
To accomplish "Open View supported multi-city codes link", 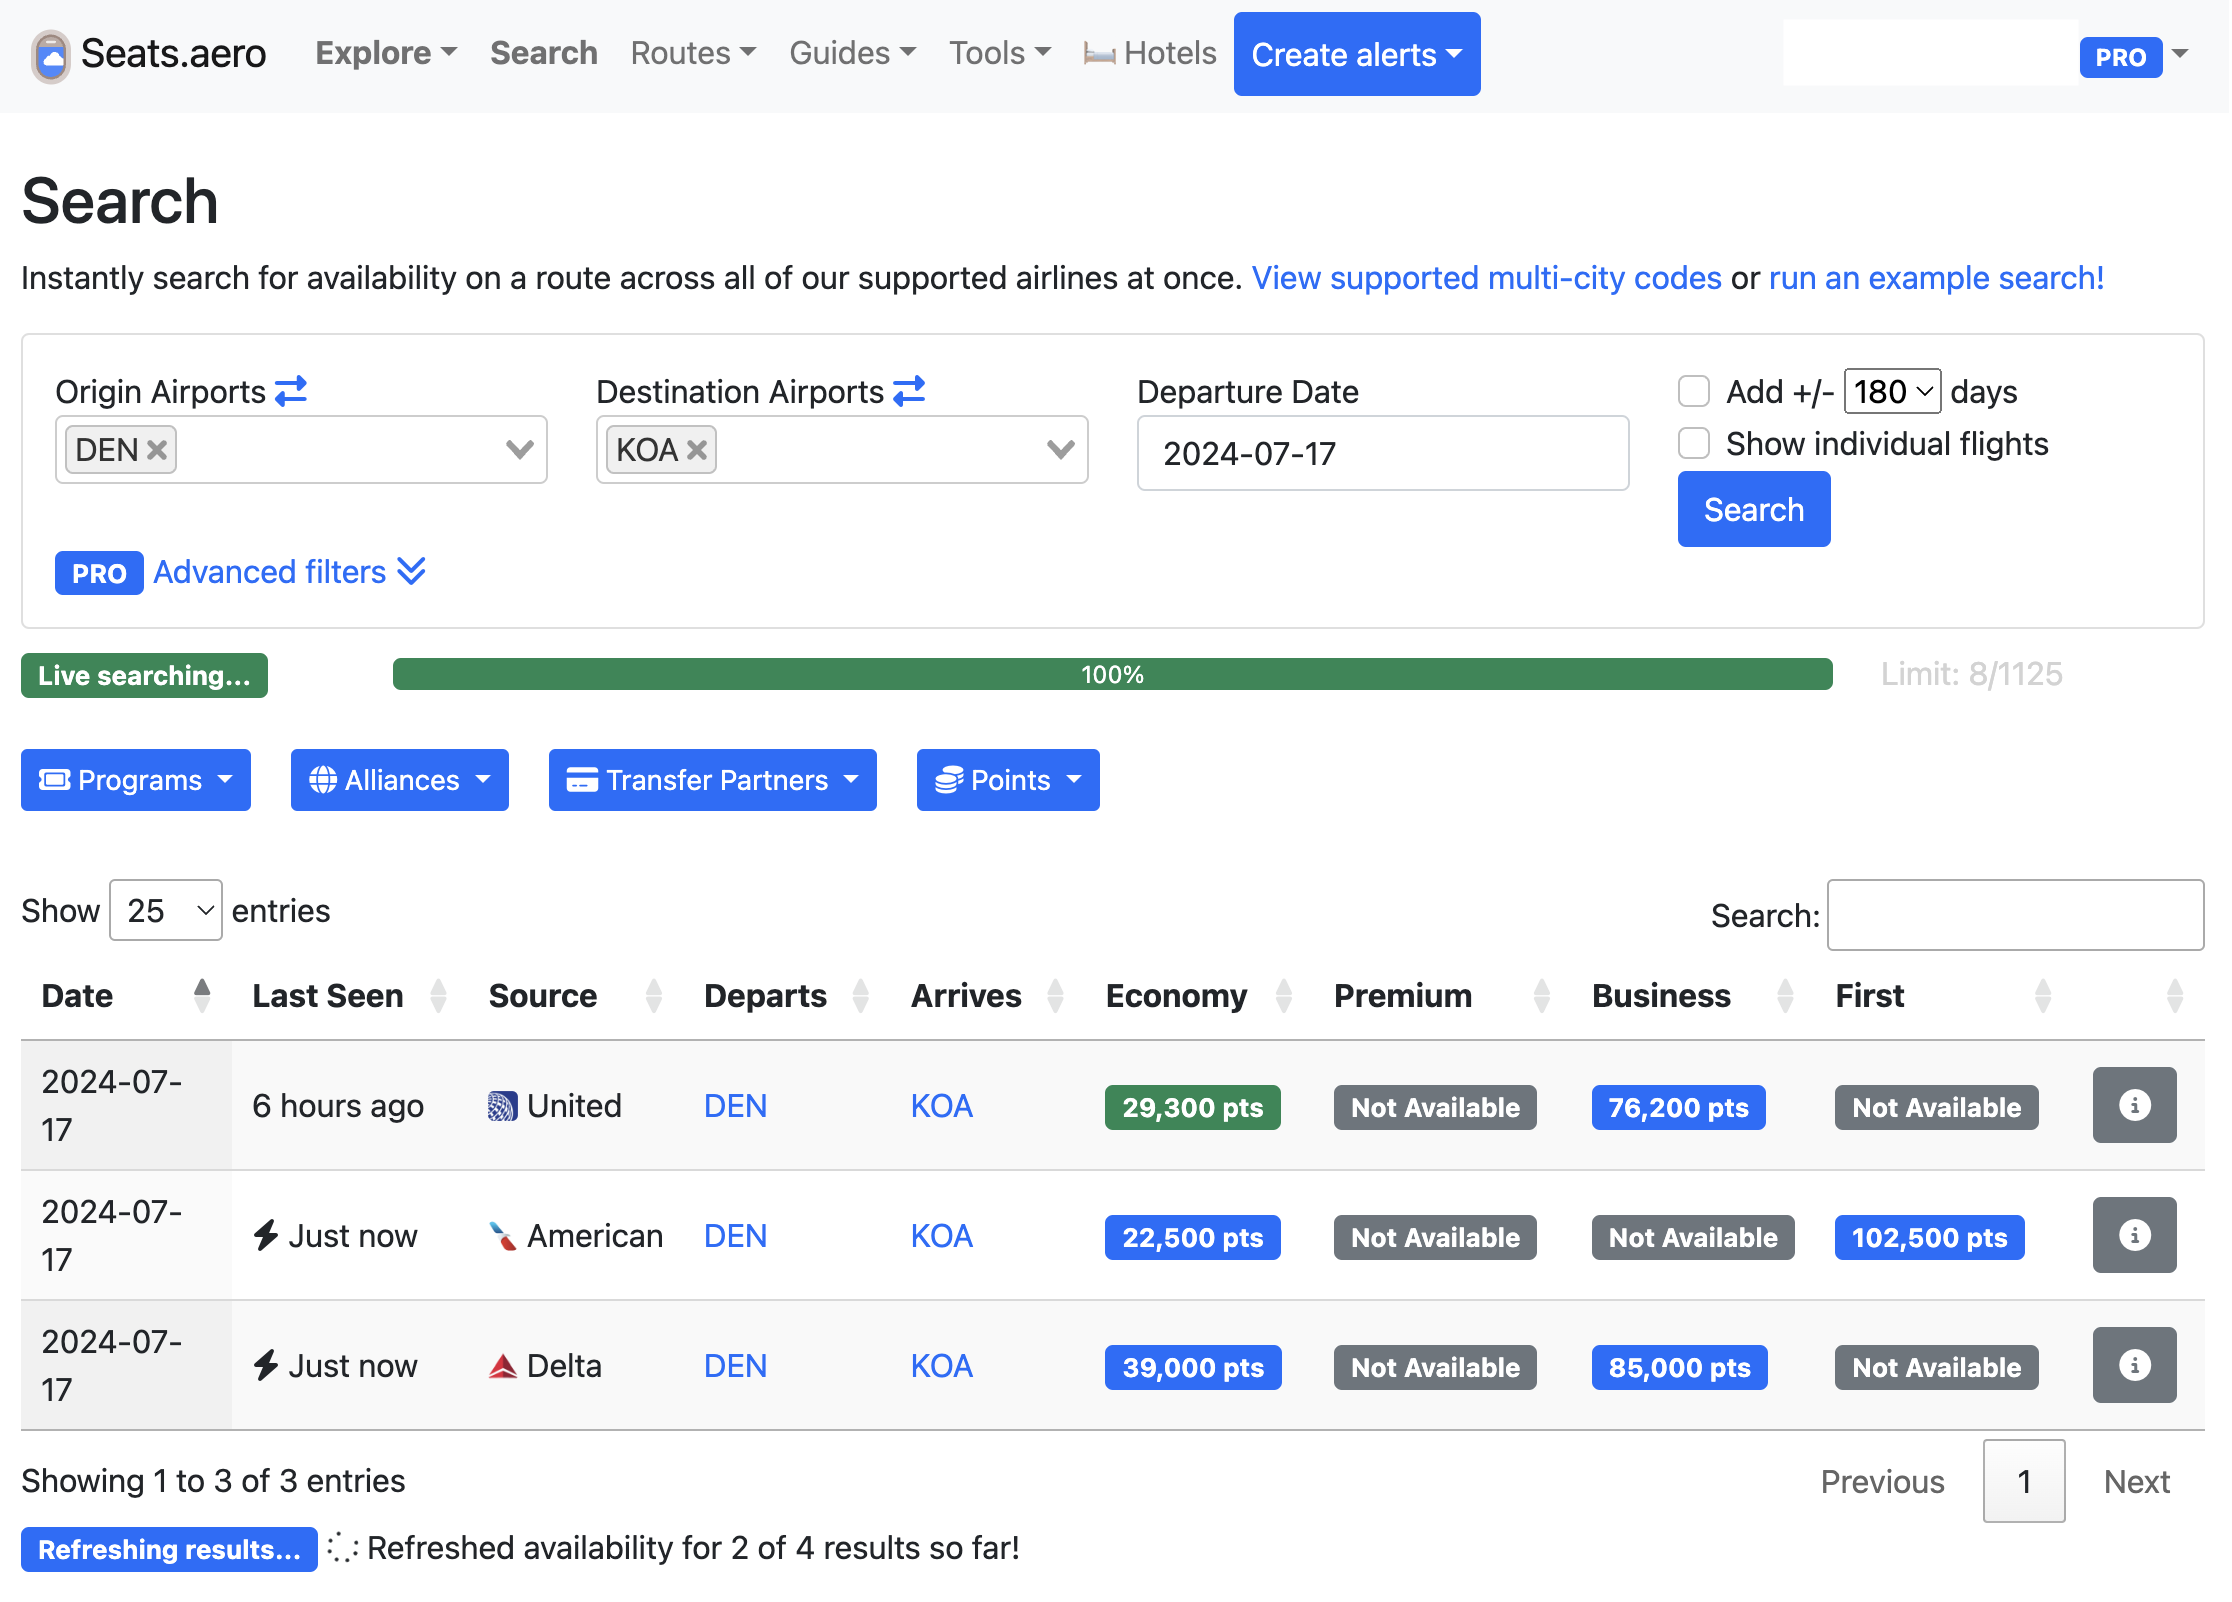I will 1486,278.
